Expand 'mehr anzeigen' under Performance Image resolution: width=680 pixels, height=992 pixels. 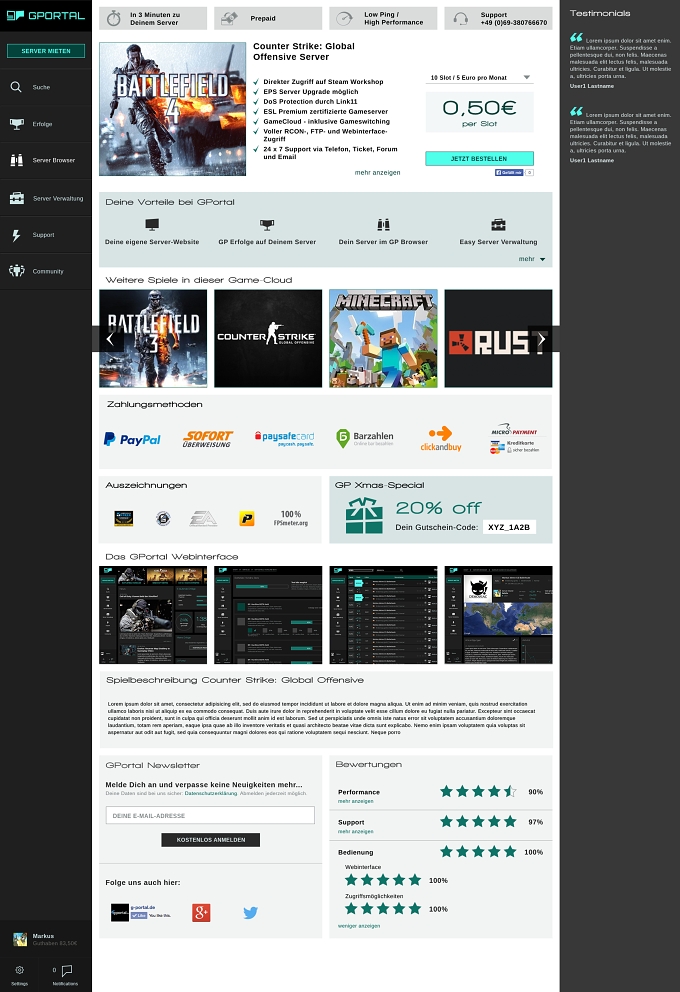point(355,801)
